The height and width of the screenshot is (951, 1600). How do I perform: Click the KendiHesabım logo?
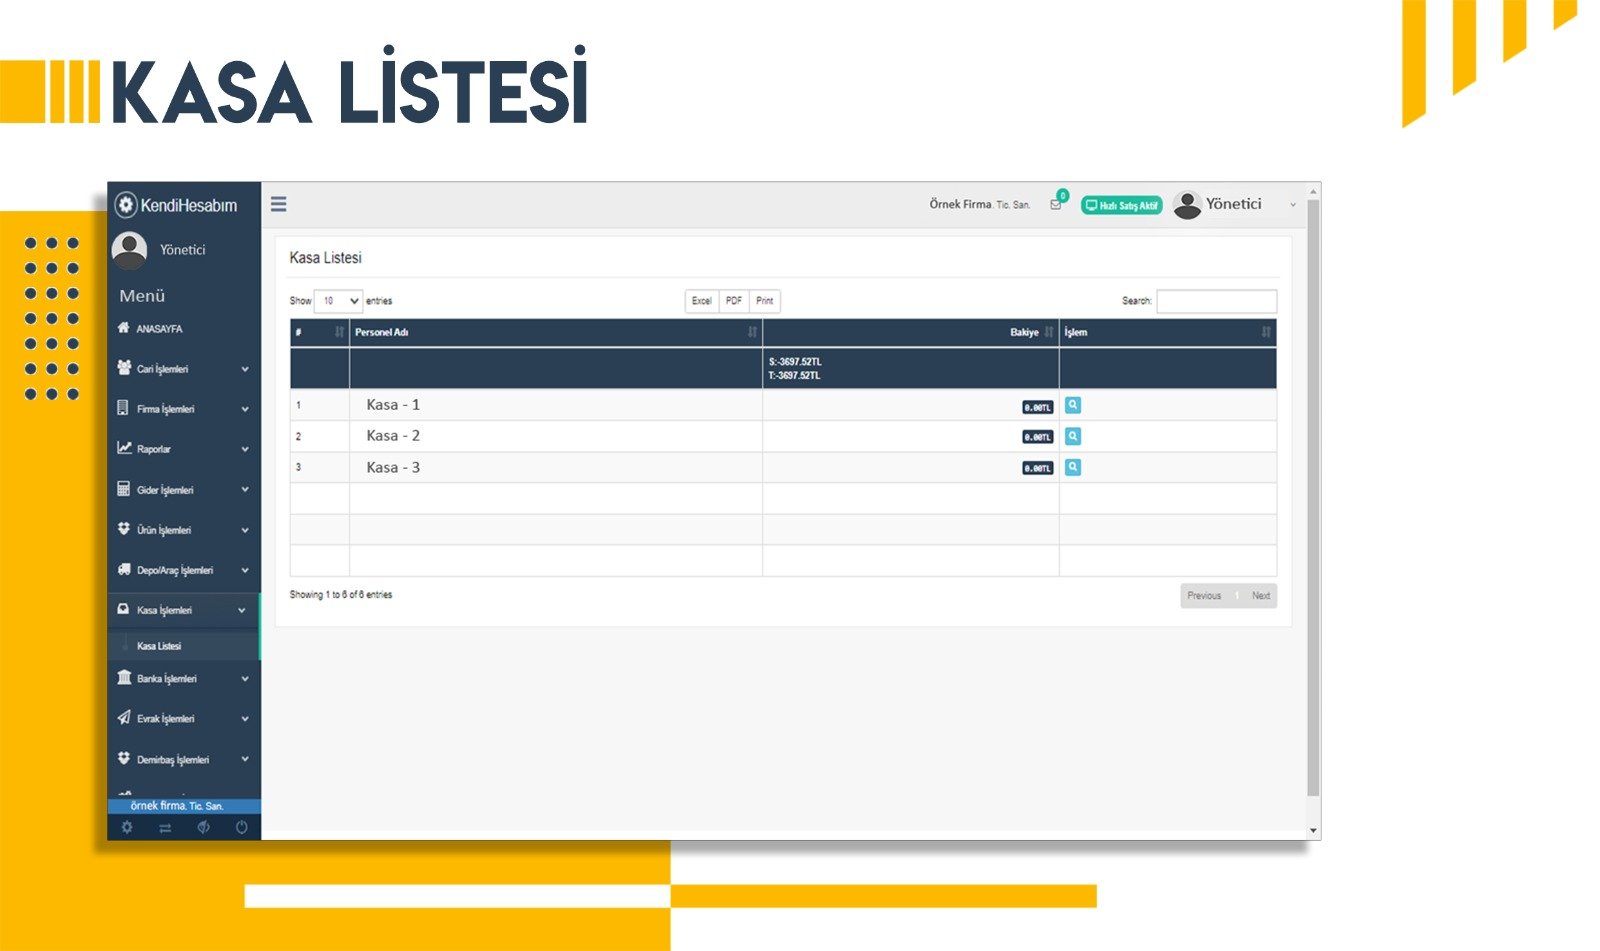[177, 205]
